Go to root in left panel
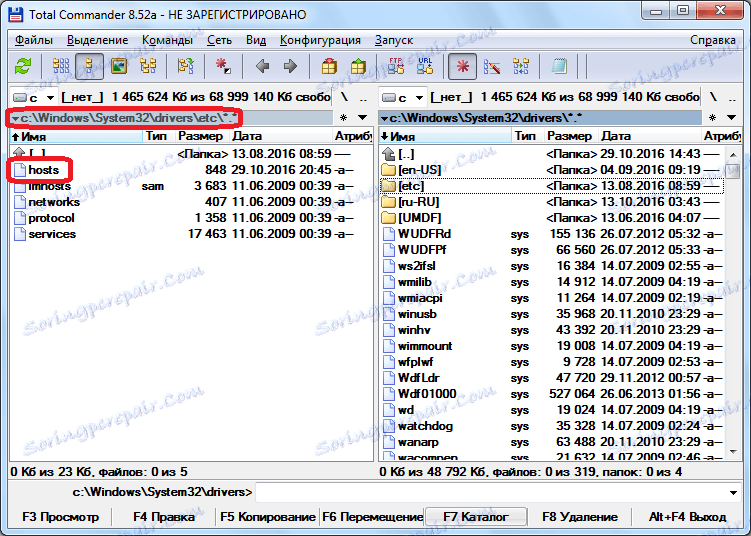This screenshot has height=536, width=751. click(344, 97)
